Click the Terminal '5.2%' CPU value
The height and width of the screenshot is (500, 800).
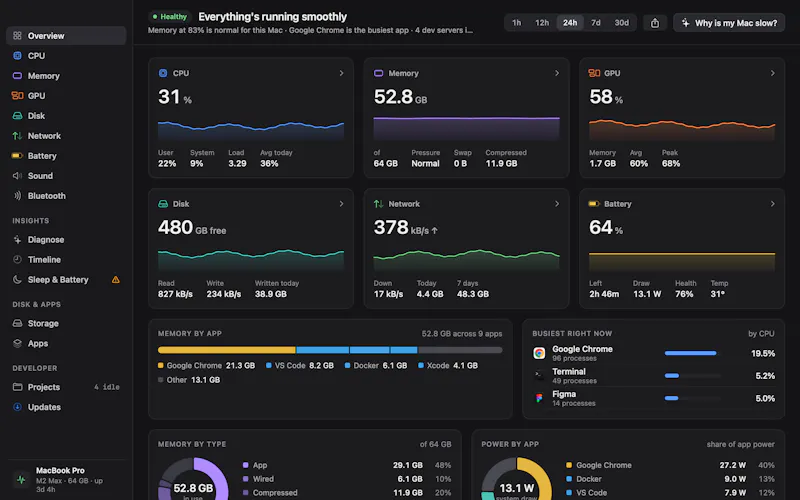pos(765,376)
